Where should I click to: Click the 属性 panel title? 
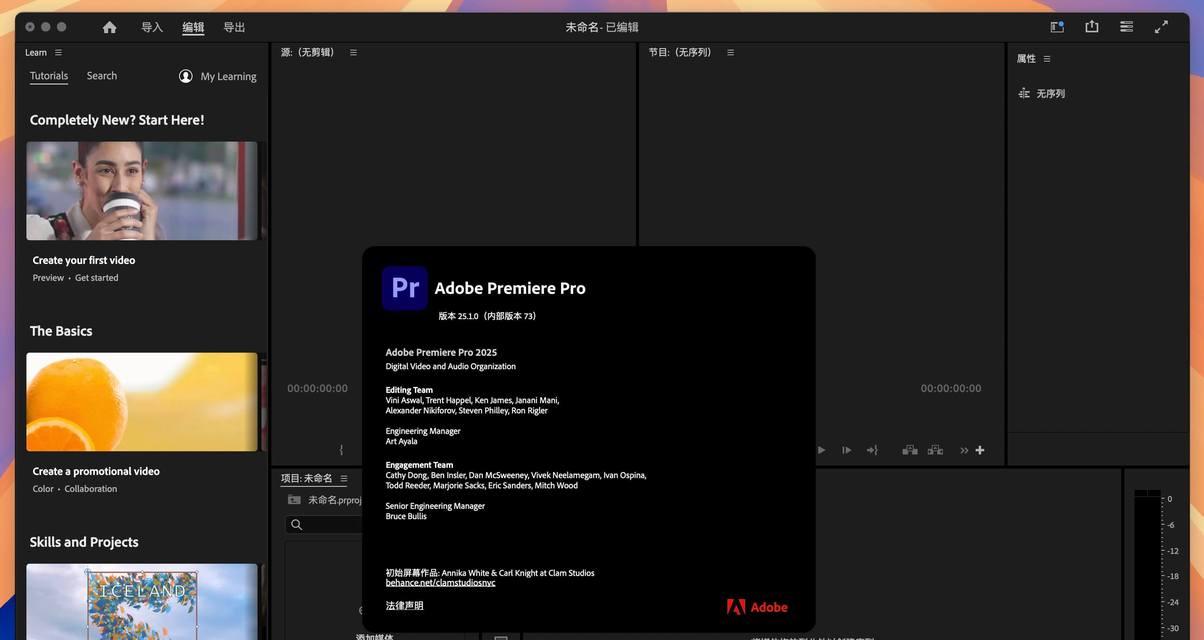pos(1026,59)
